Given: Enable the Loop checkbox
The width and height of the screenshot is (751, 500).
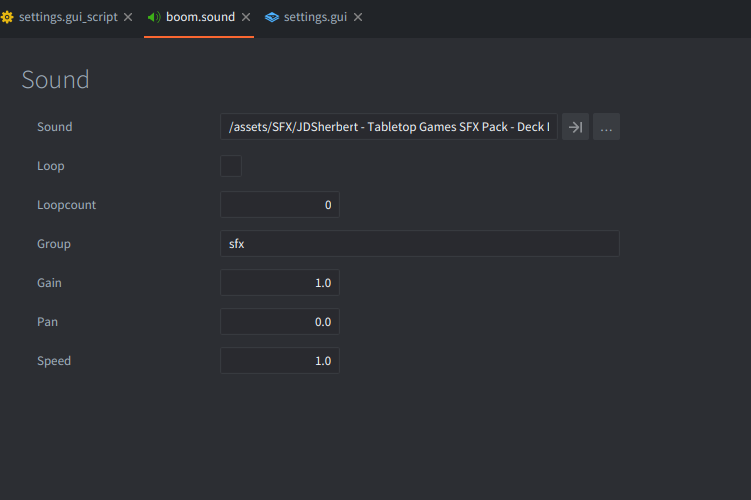Looking at the screenshot, I should tap(231, 166).
